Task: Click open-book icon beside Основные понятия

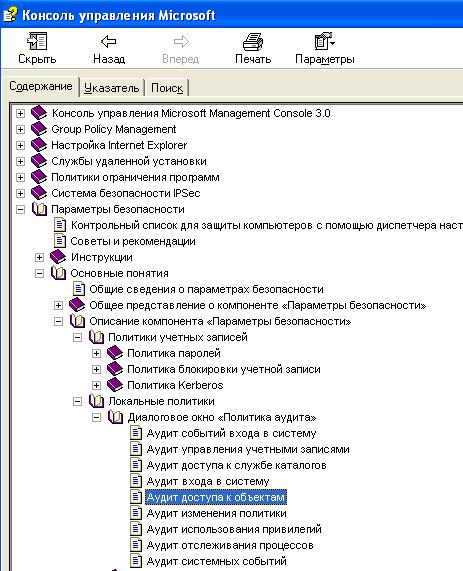Action: point(58,273)
